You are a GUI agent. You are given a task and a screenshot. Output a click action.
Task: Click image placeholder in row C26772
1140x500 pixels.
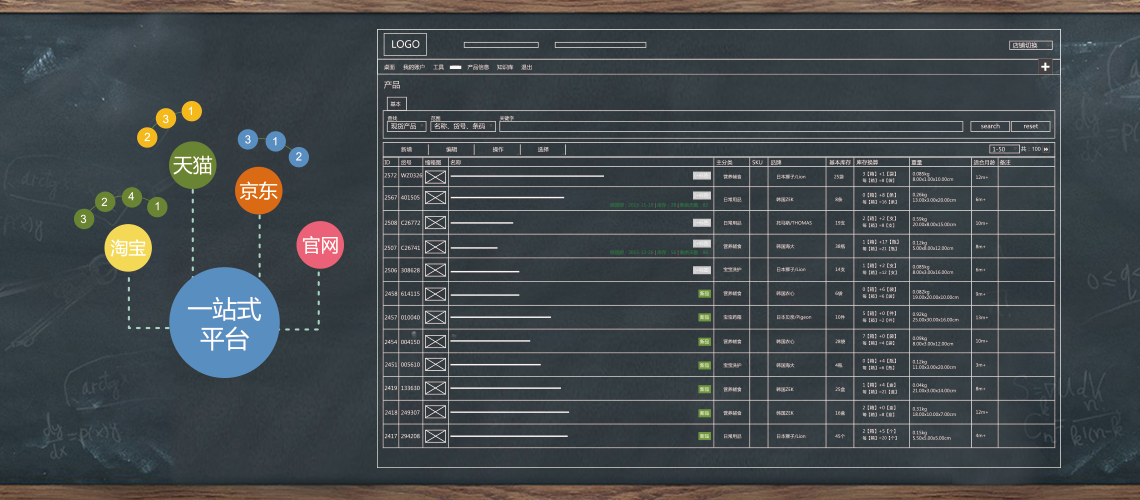[x=435, y=222]
